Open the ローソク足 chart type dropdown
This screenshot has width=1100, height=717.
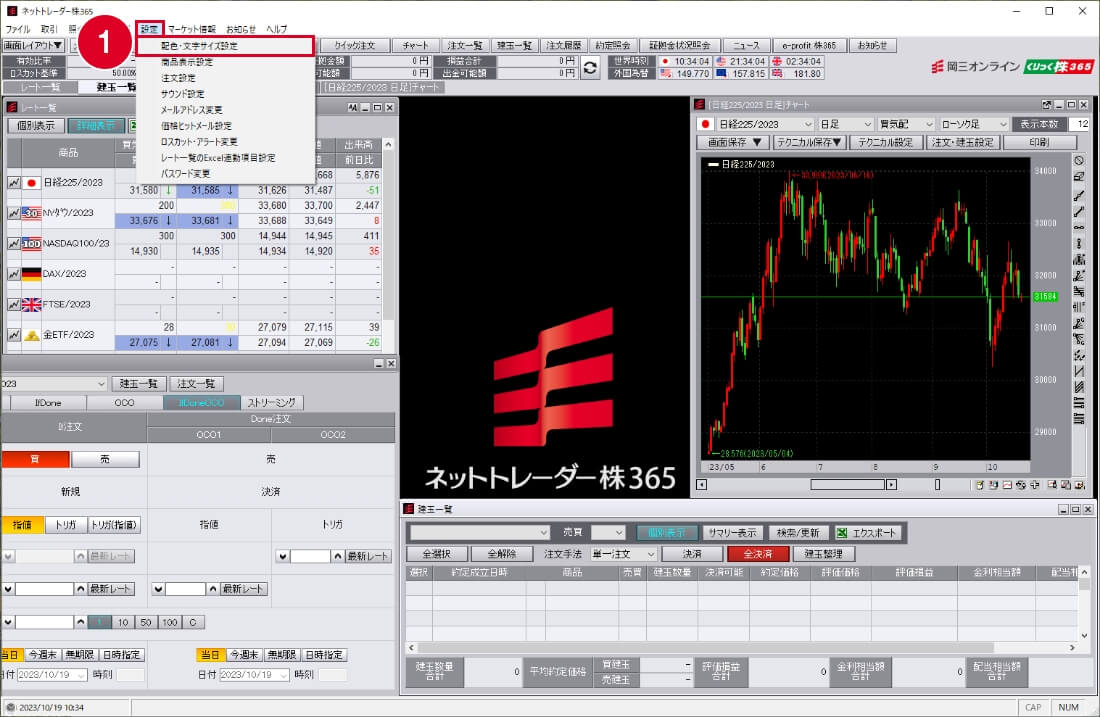coord(974,124)
